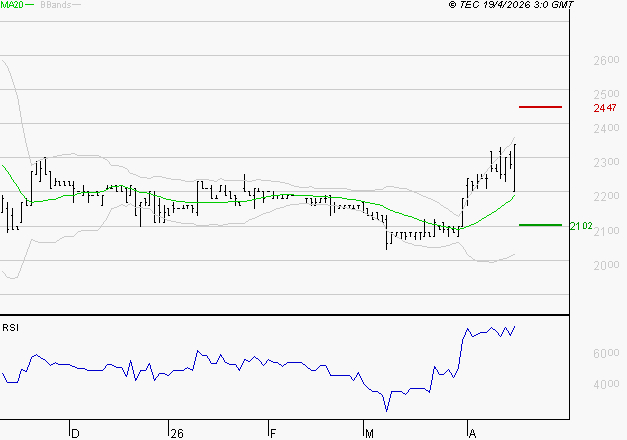Image resolution: width=627 pixels, height=440 pixels.
Task: Click the RSI panel label
Action: 10,327
